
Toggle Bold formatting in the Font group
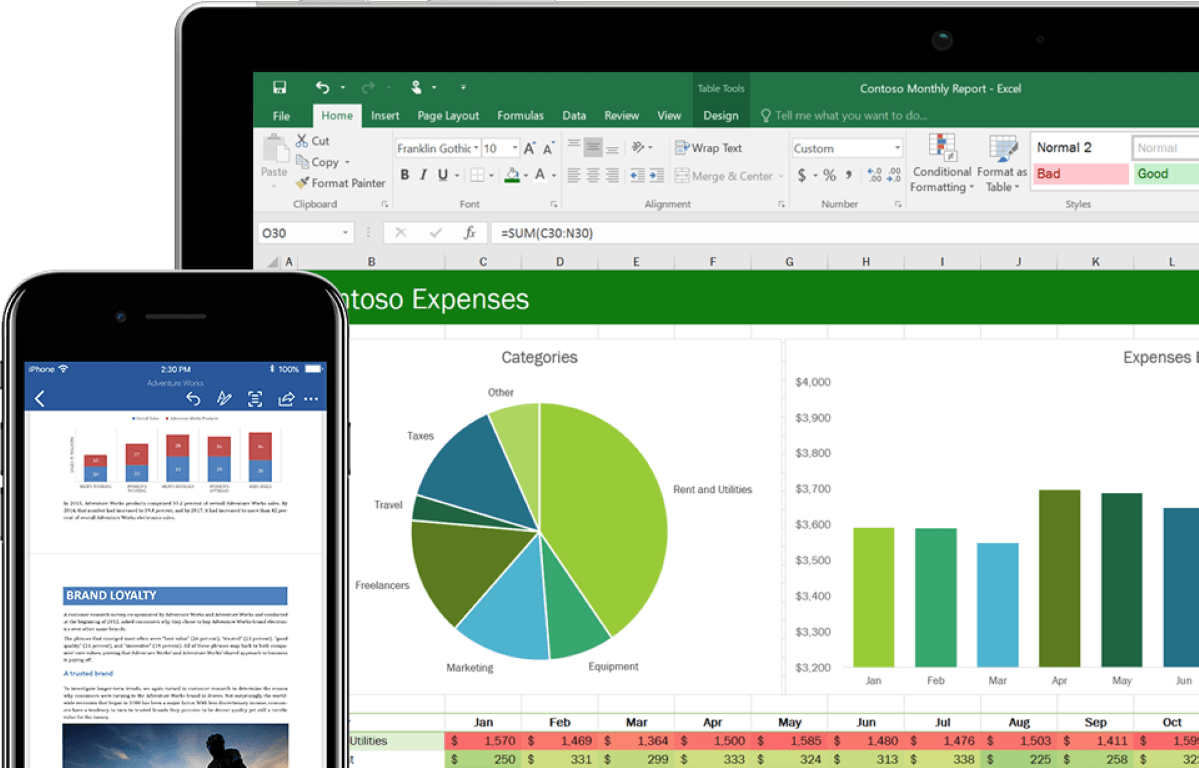(405, 176)
